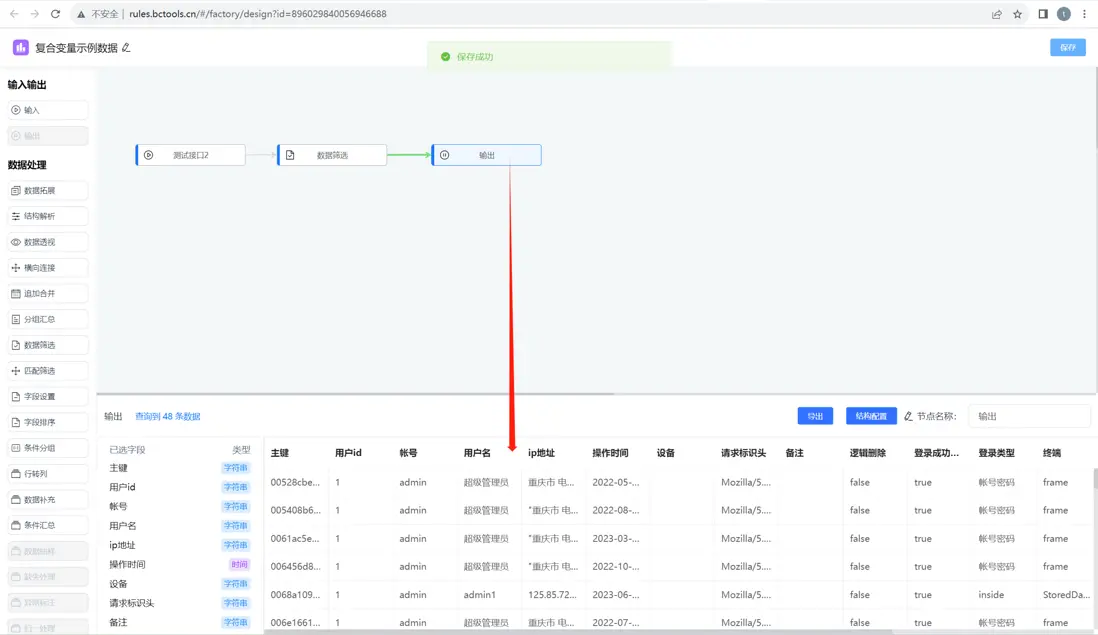This screenshot has height=635, width=1098.
Task: Pick the 数据拓展 tool in sidebar
Action: 48,190
